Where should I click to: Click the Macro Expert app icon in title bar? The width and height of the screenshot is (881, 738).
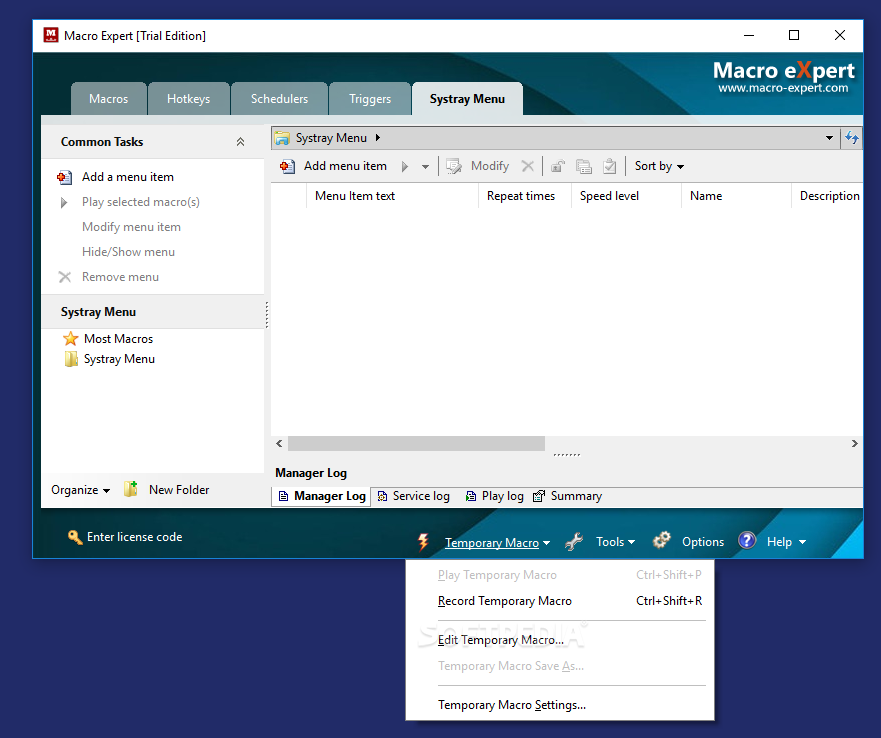click(x=51, y=35)
